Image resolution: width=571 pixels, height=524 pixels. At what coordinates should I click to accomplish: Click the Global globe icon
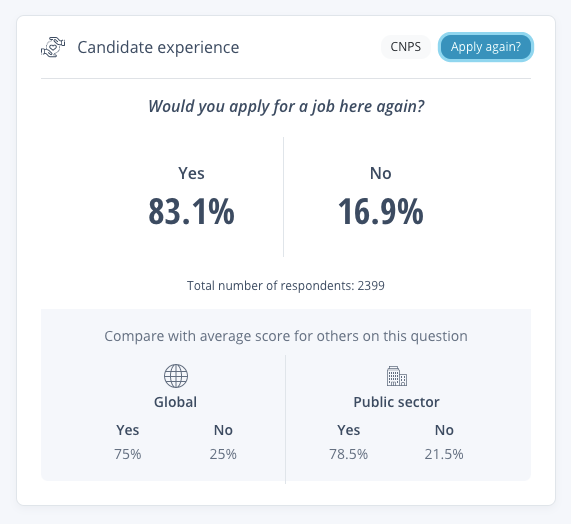pyautogui.click(x=176, y=376)
